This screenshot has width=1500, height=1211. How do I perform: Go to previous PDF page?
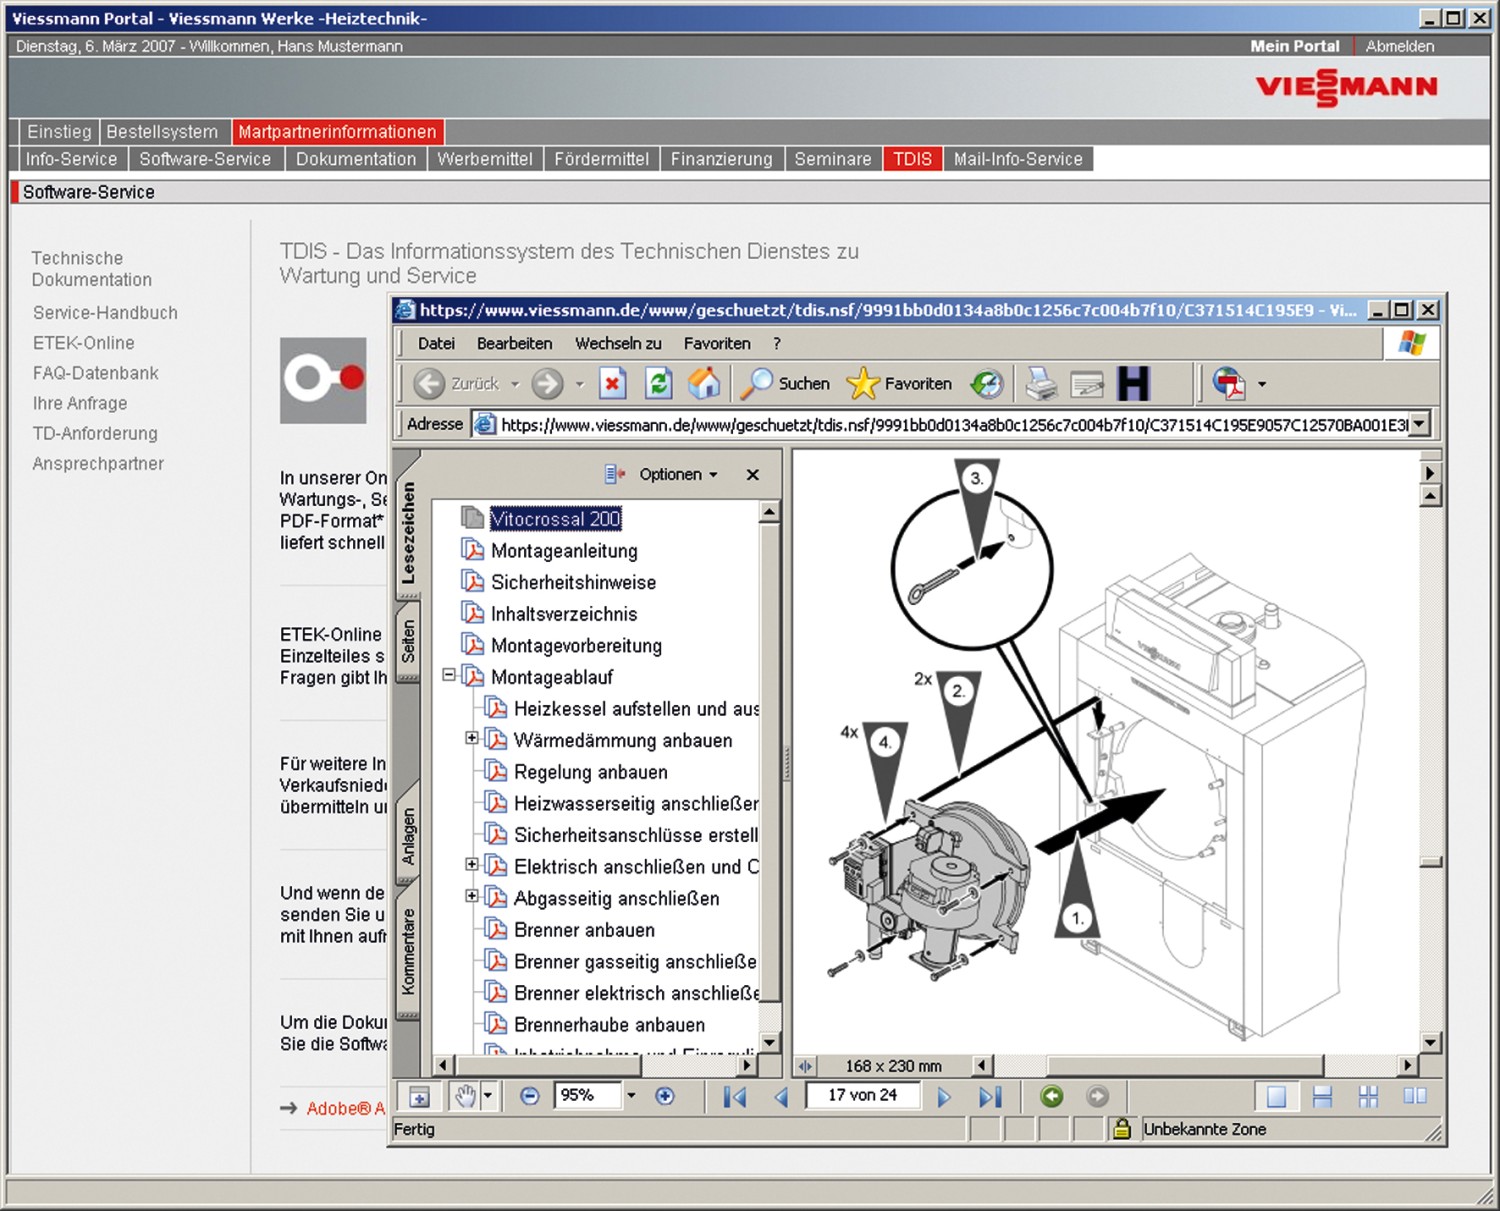[x=781, y=1097]
